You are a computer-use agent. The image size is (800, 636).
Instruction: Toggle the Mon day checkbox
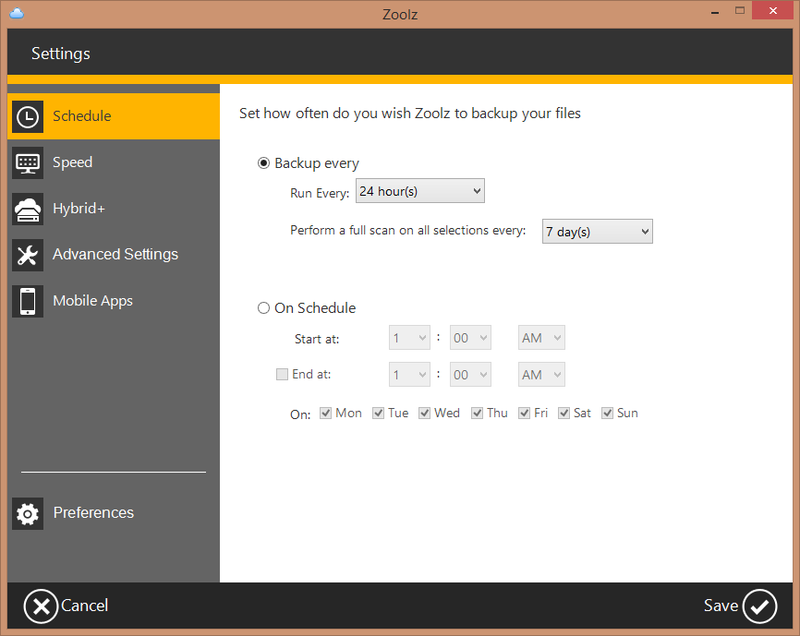pos(326,413)
